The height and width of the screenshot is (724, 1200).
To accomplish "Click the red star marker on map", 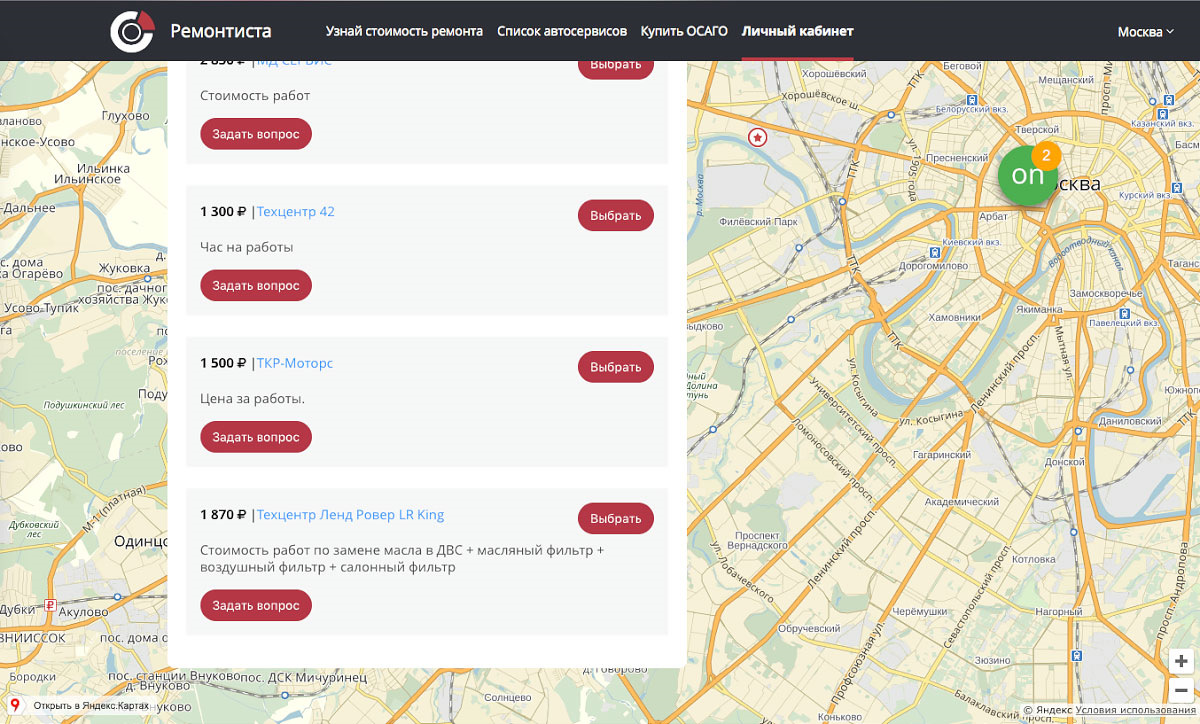I will 758,137.
